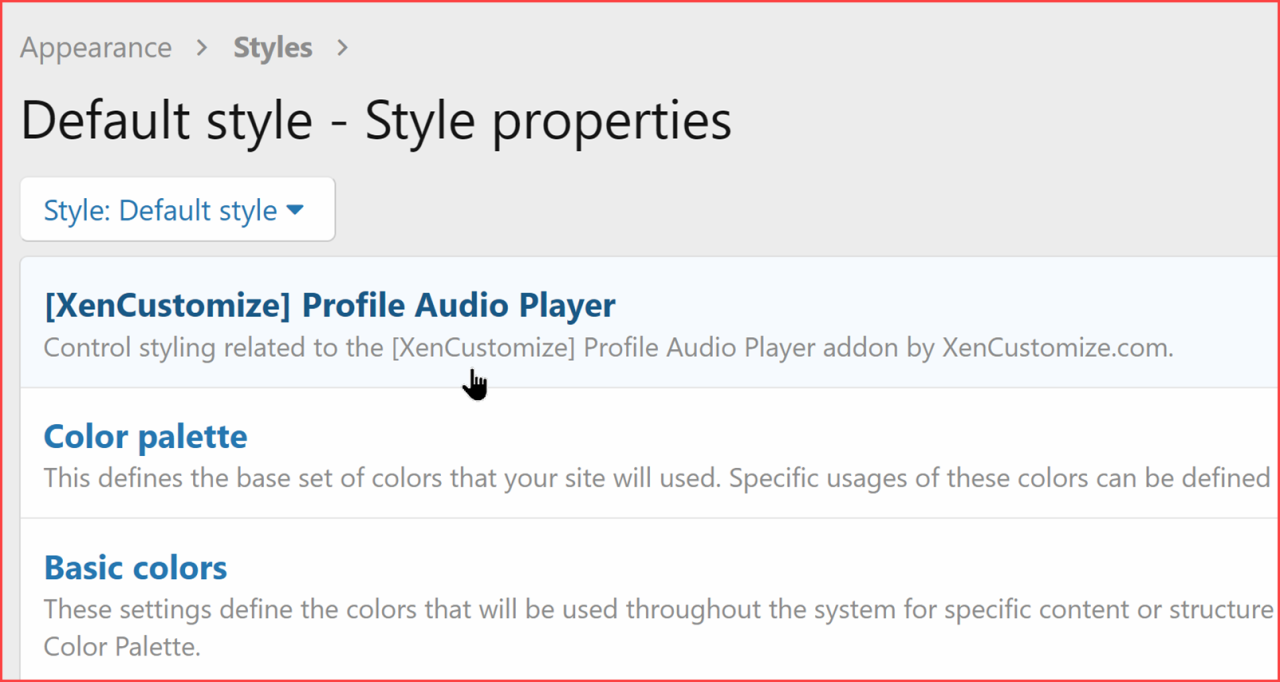Click the Style: Default style button label

point(160,209)
